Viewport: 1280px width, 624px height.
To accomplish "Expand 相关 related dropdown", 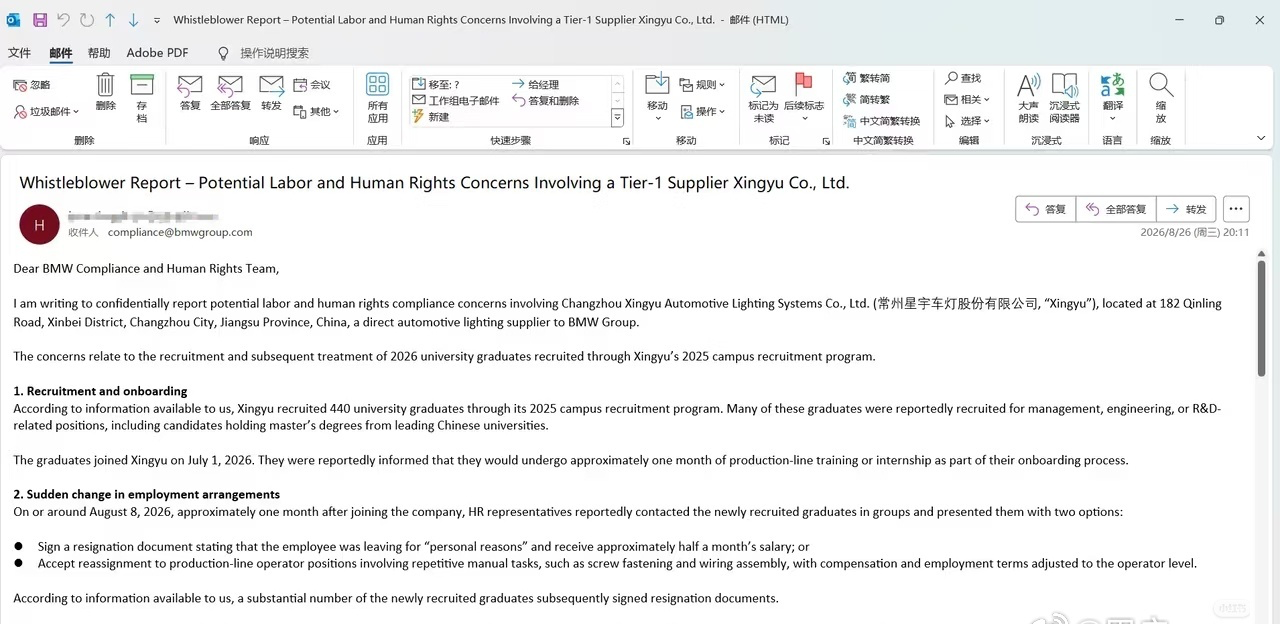I will (x=967, y=100).
